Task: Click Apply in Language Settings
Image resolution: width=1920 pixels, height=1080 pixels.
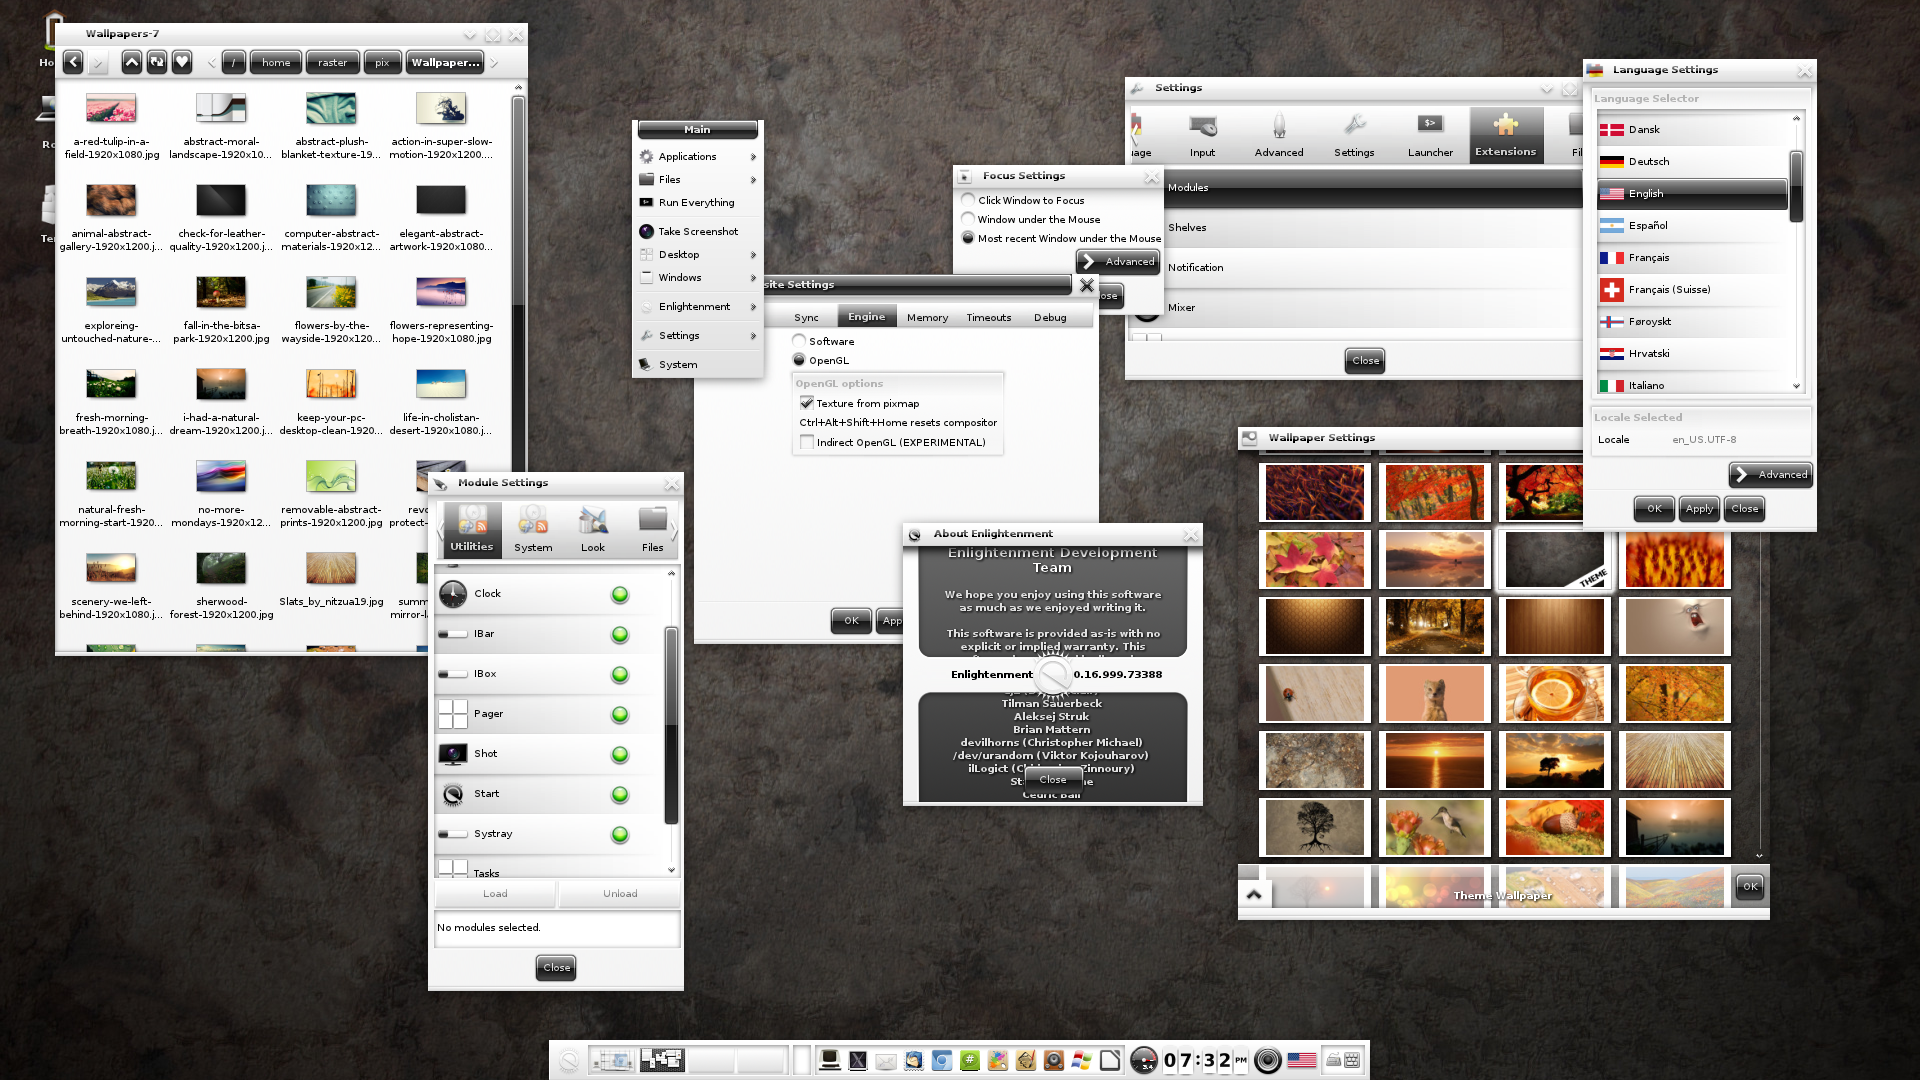Action: (1699, 509)
